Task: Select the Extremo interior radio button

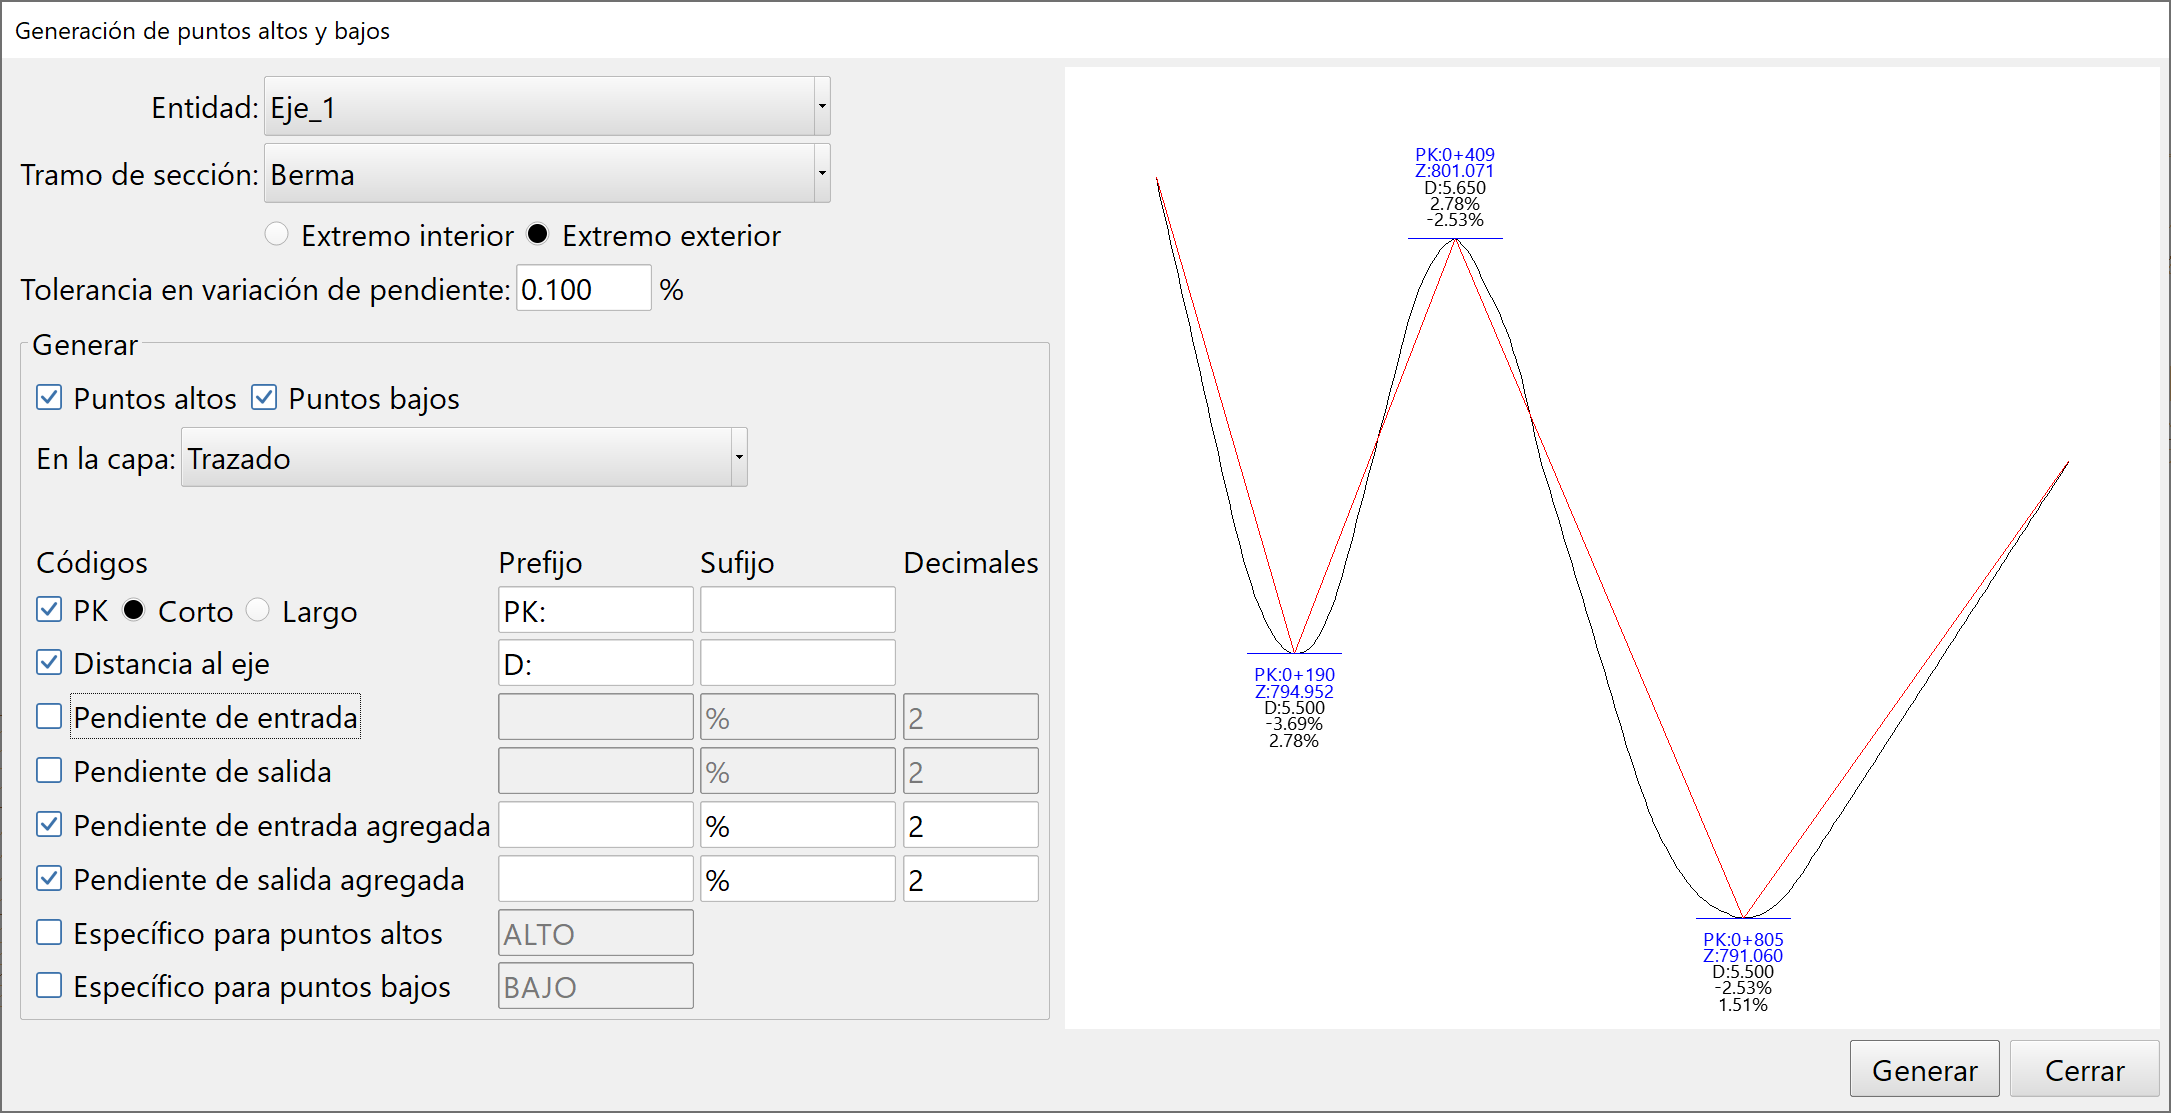Action: 277,235
